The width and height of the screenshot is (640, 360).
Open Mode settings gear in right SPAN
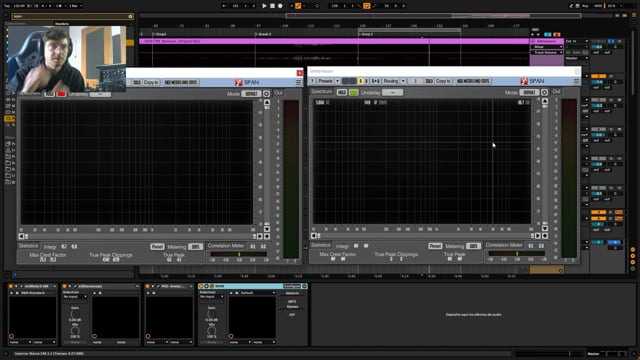[x=544, y=93]
